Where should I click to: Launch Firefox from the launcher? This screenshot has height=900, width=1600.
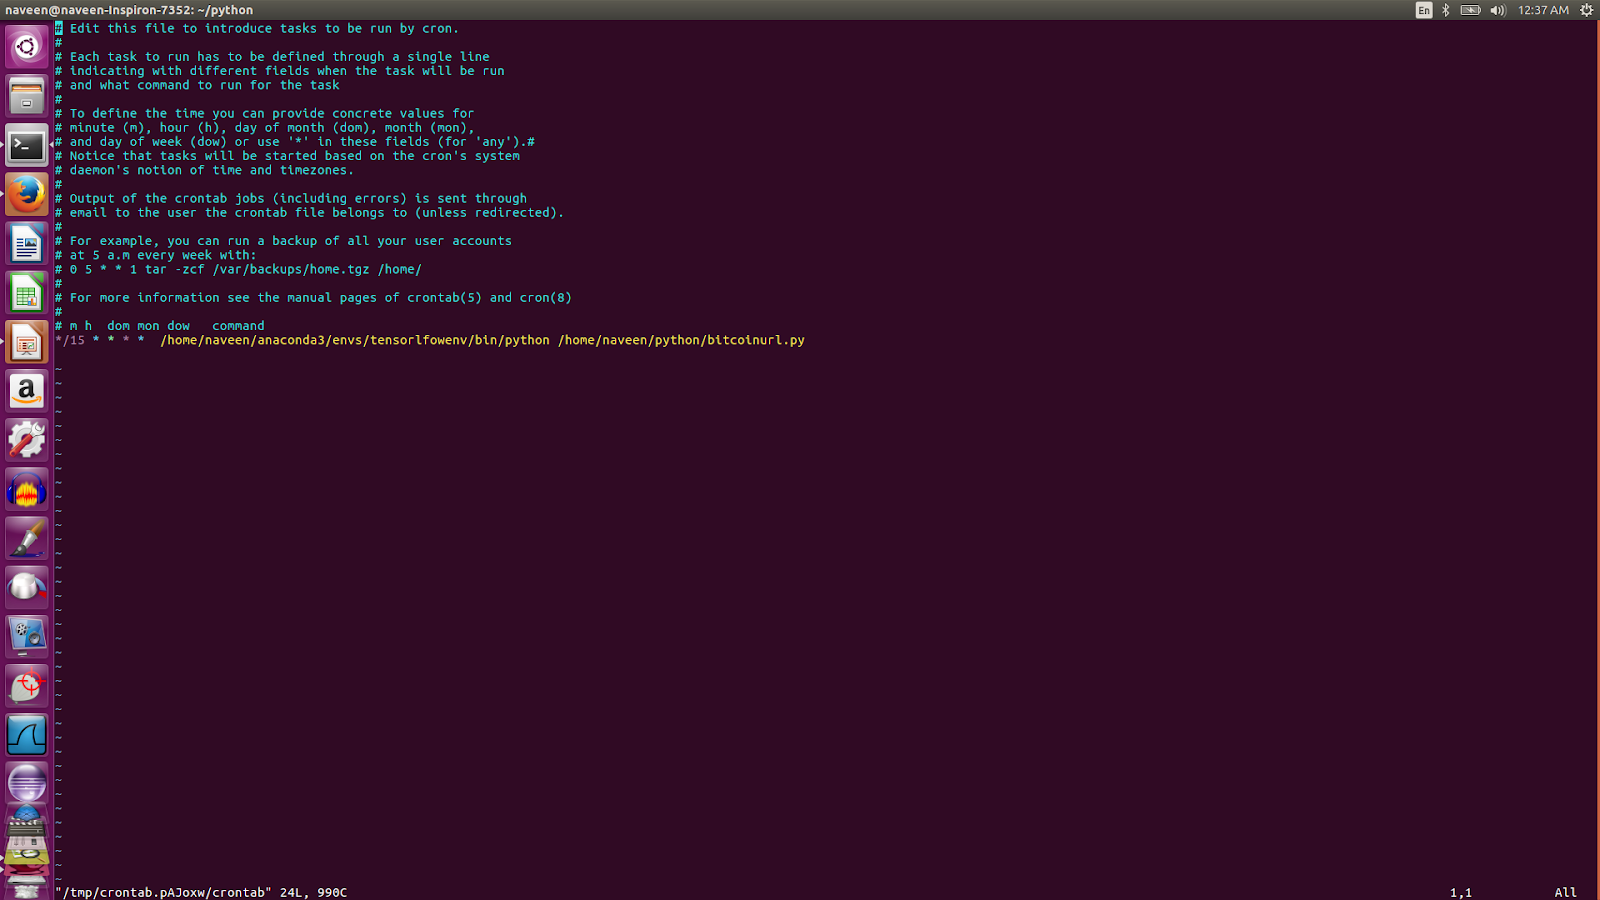pyautogui.click(x=26, y=193)
